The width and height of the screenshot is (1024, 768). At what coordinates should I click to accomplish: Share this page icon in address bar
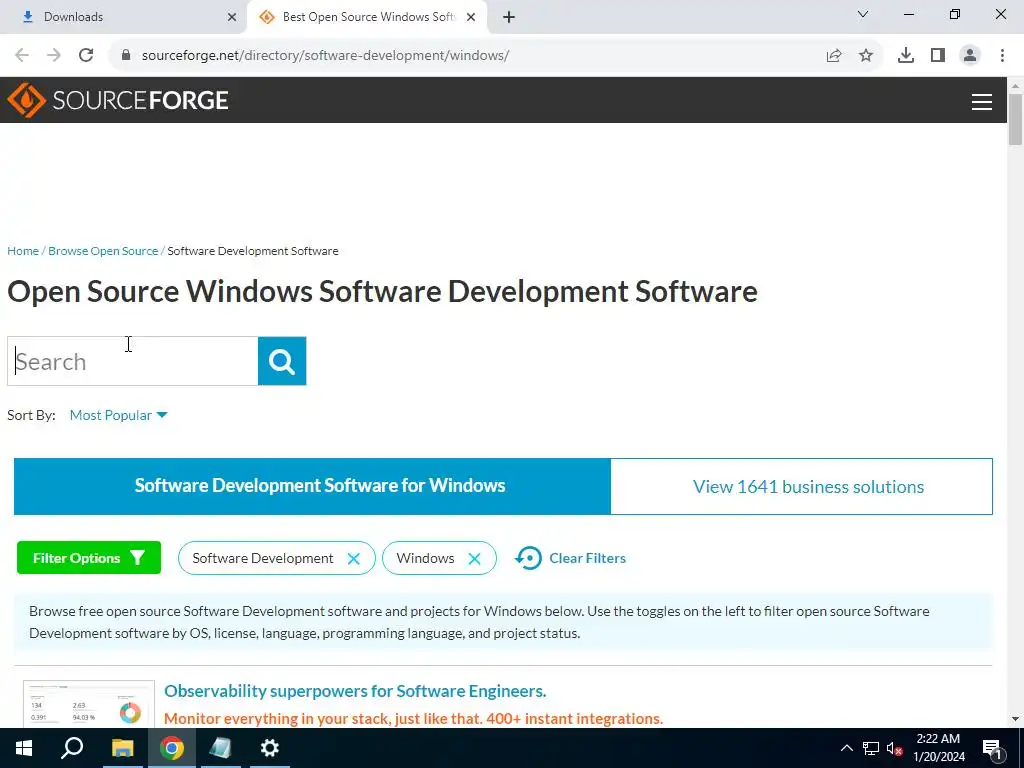coord(834,56)
